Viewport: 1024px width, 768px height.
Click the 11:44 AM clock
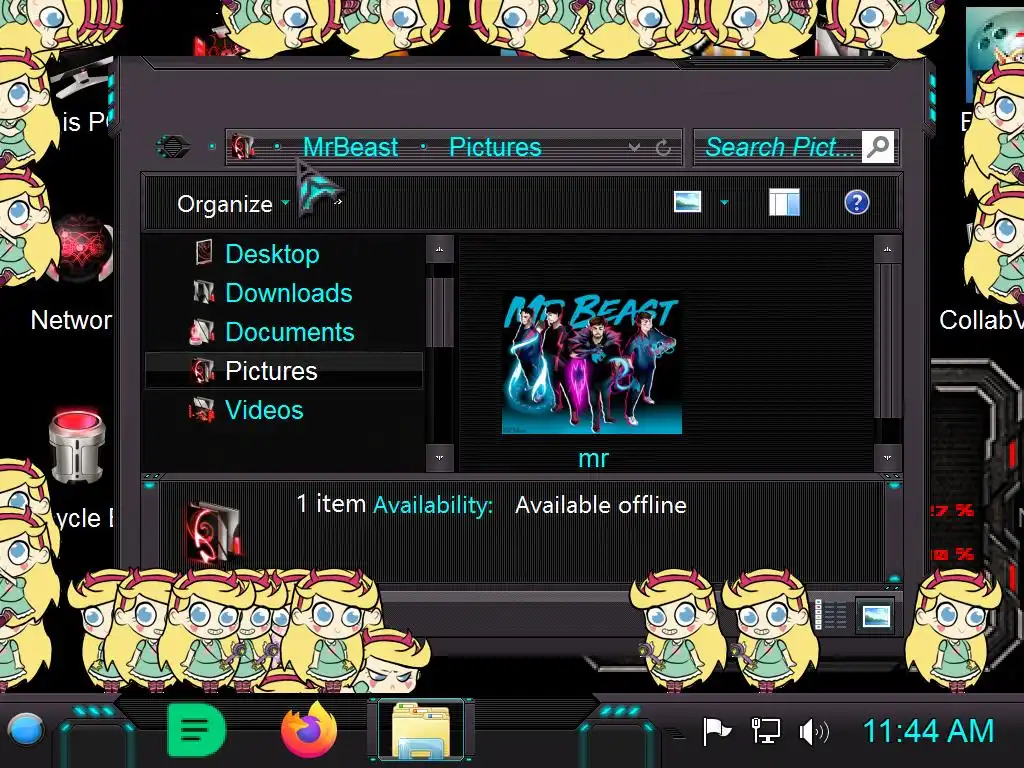coord(928,731)
